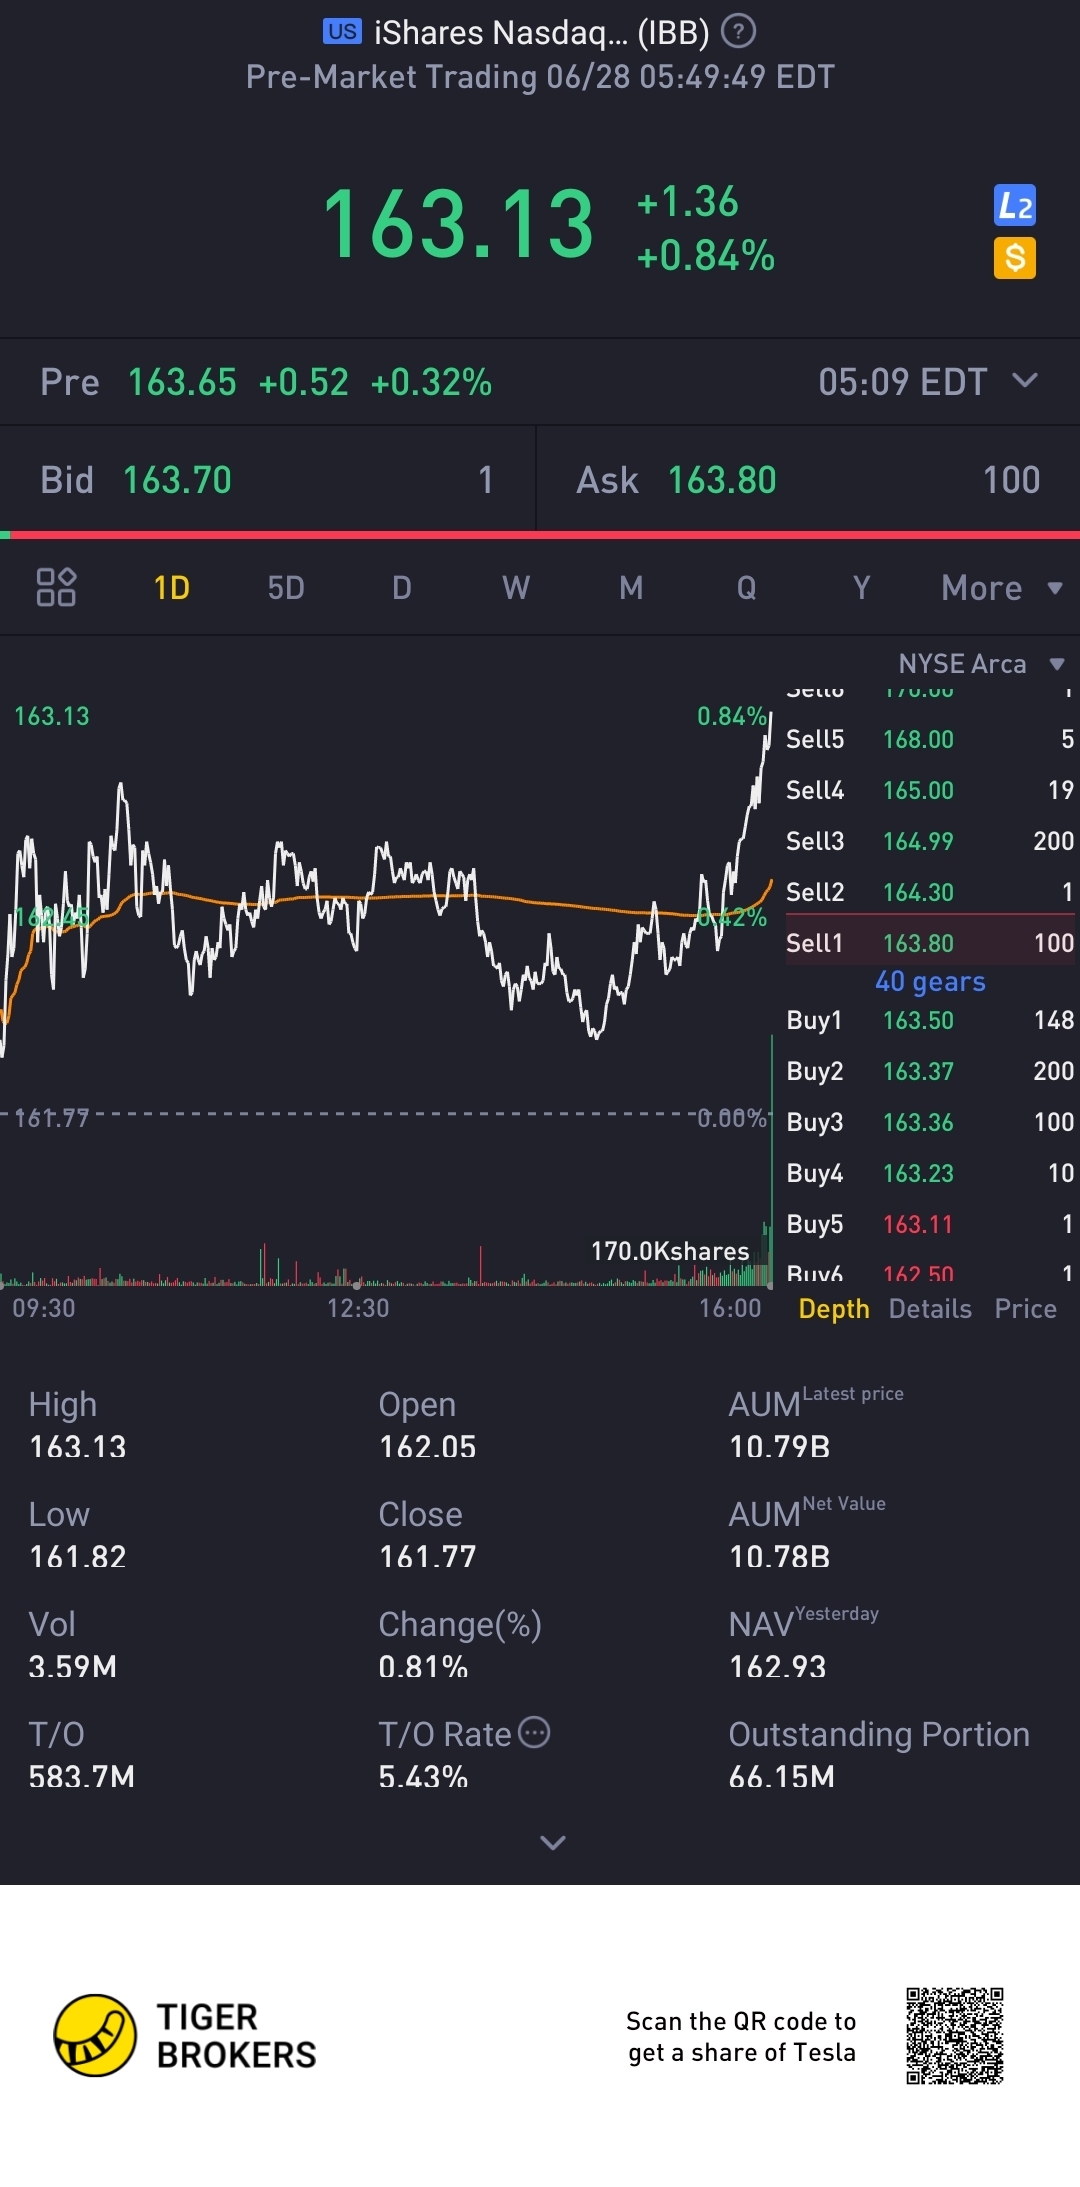Switch to the Y yearly chart tab

pyautogui.click(x=861, y=588)
